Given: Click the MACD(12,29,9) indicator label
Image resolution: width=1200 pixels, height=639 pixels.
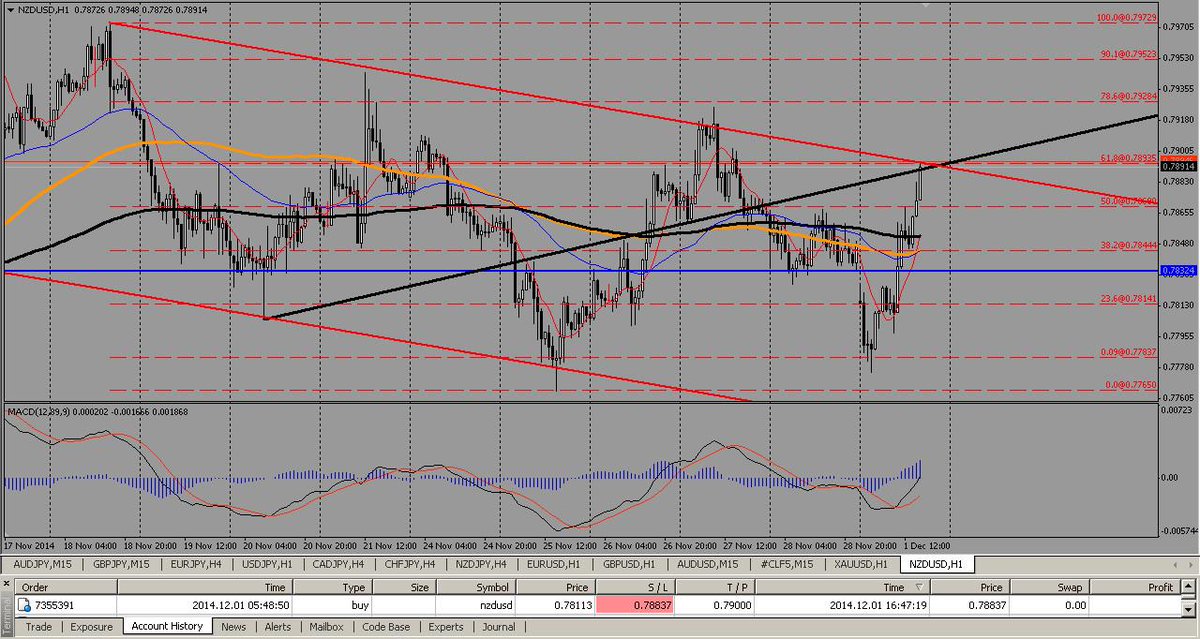Looking at the screenshot, I should click(40, 411).
